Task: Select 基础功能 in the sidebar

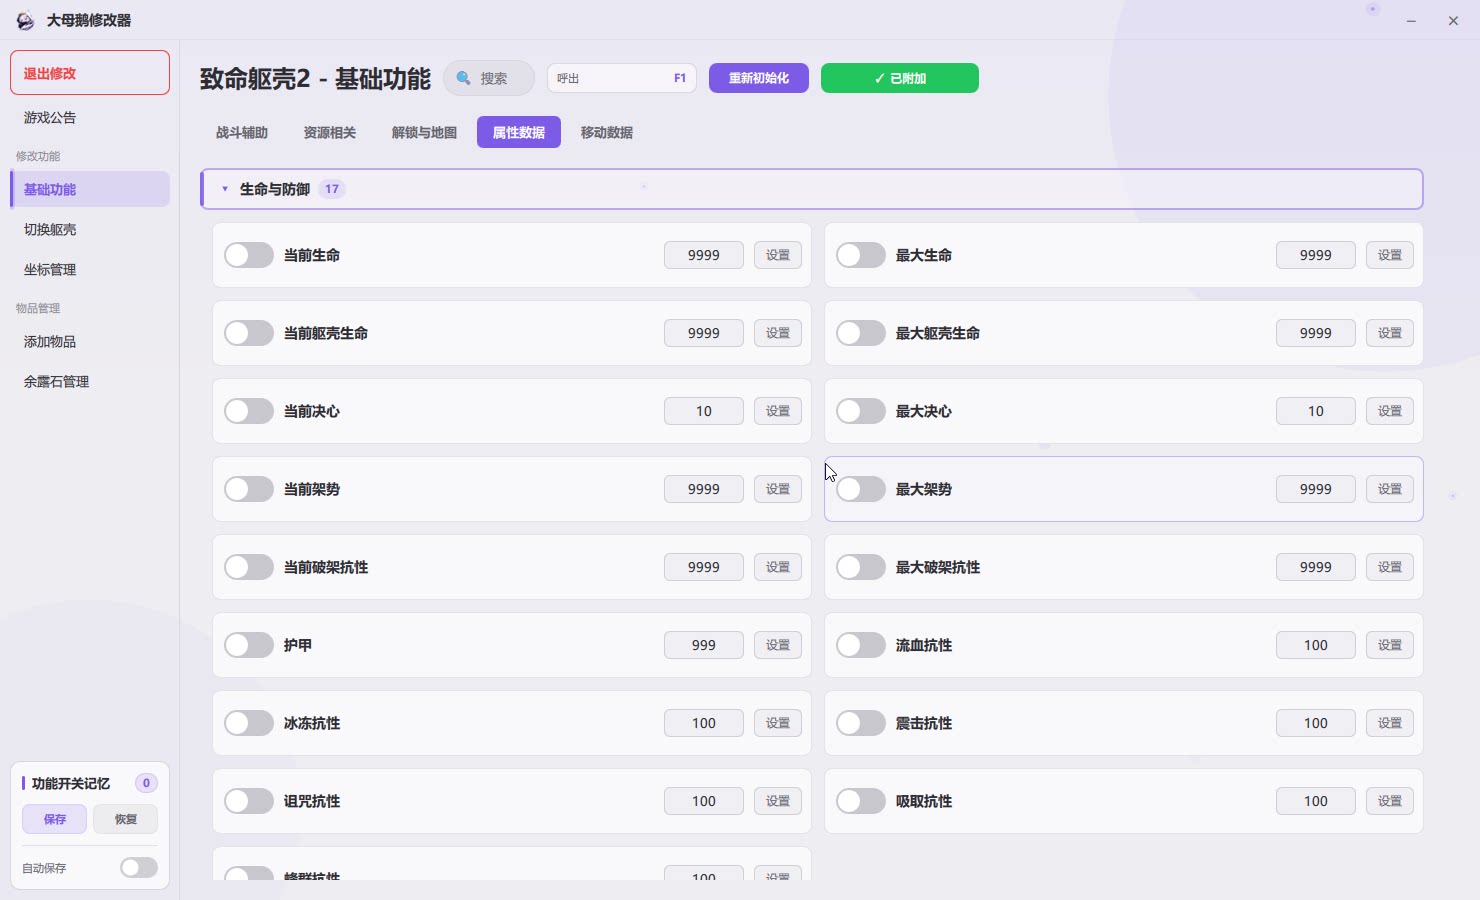Action: click(x=90, y=189)
